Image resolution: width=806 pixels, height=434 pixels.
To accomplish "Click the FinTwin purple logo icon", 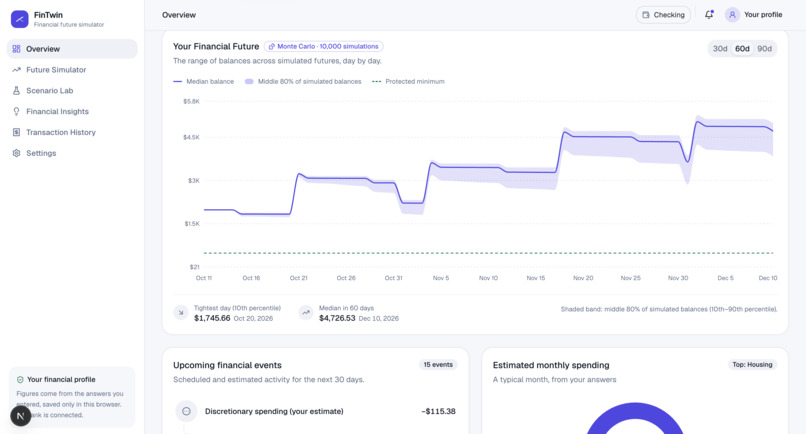I will point(20,19).
